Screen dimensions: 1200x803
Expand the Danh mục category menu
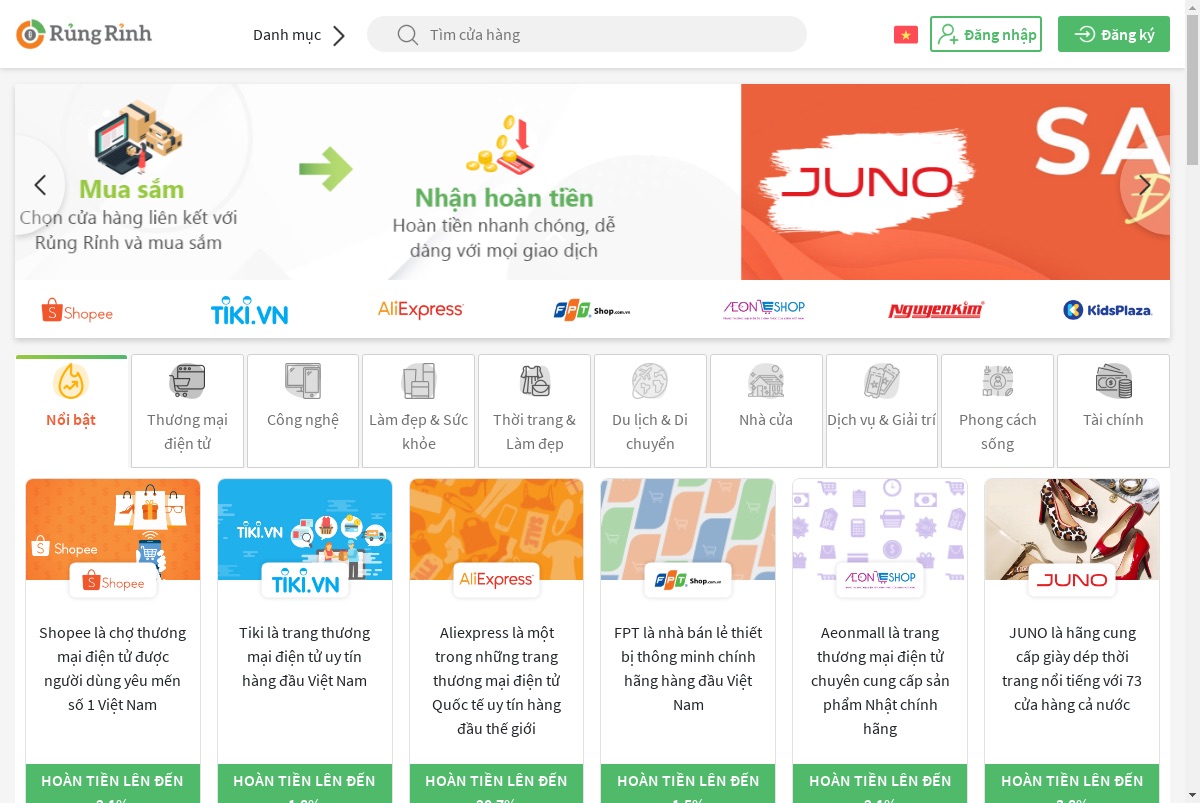click(x=299, y=35)
